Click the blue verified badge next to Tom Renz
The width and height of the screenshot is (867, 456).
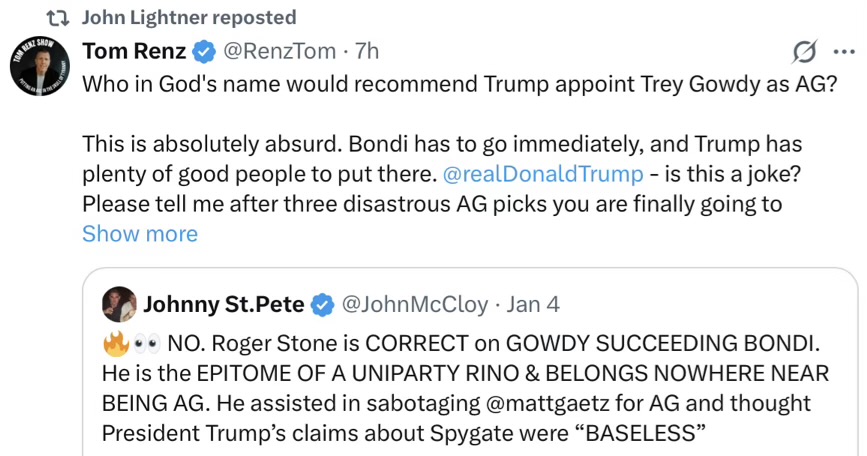coord(203,50)
